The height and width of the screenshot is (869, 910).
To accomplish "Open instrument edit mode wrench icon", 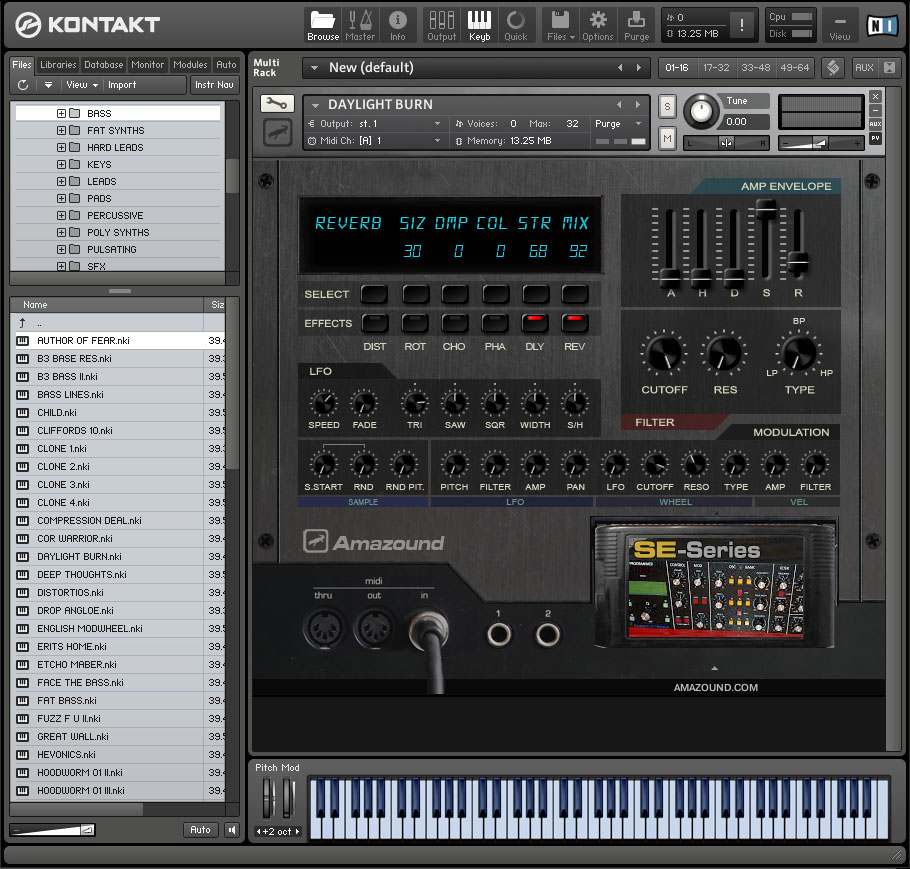I will click(276, 104).
